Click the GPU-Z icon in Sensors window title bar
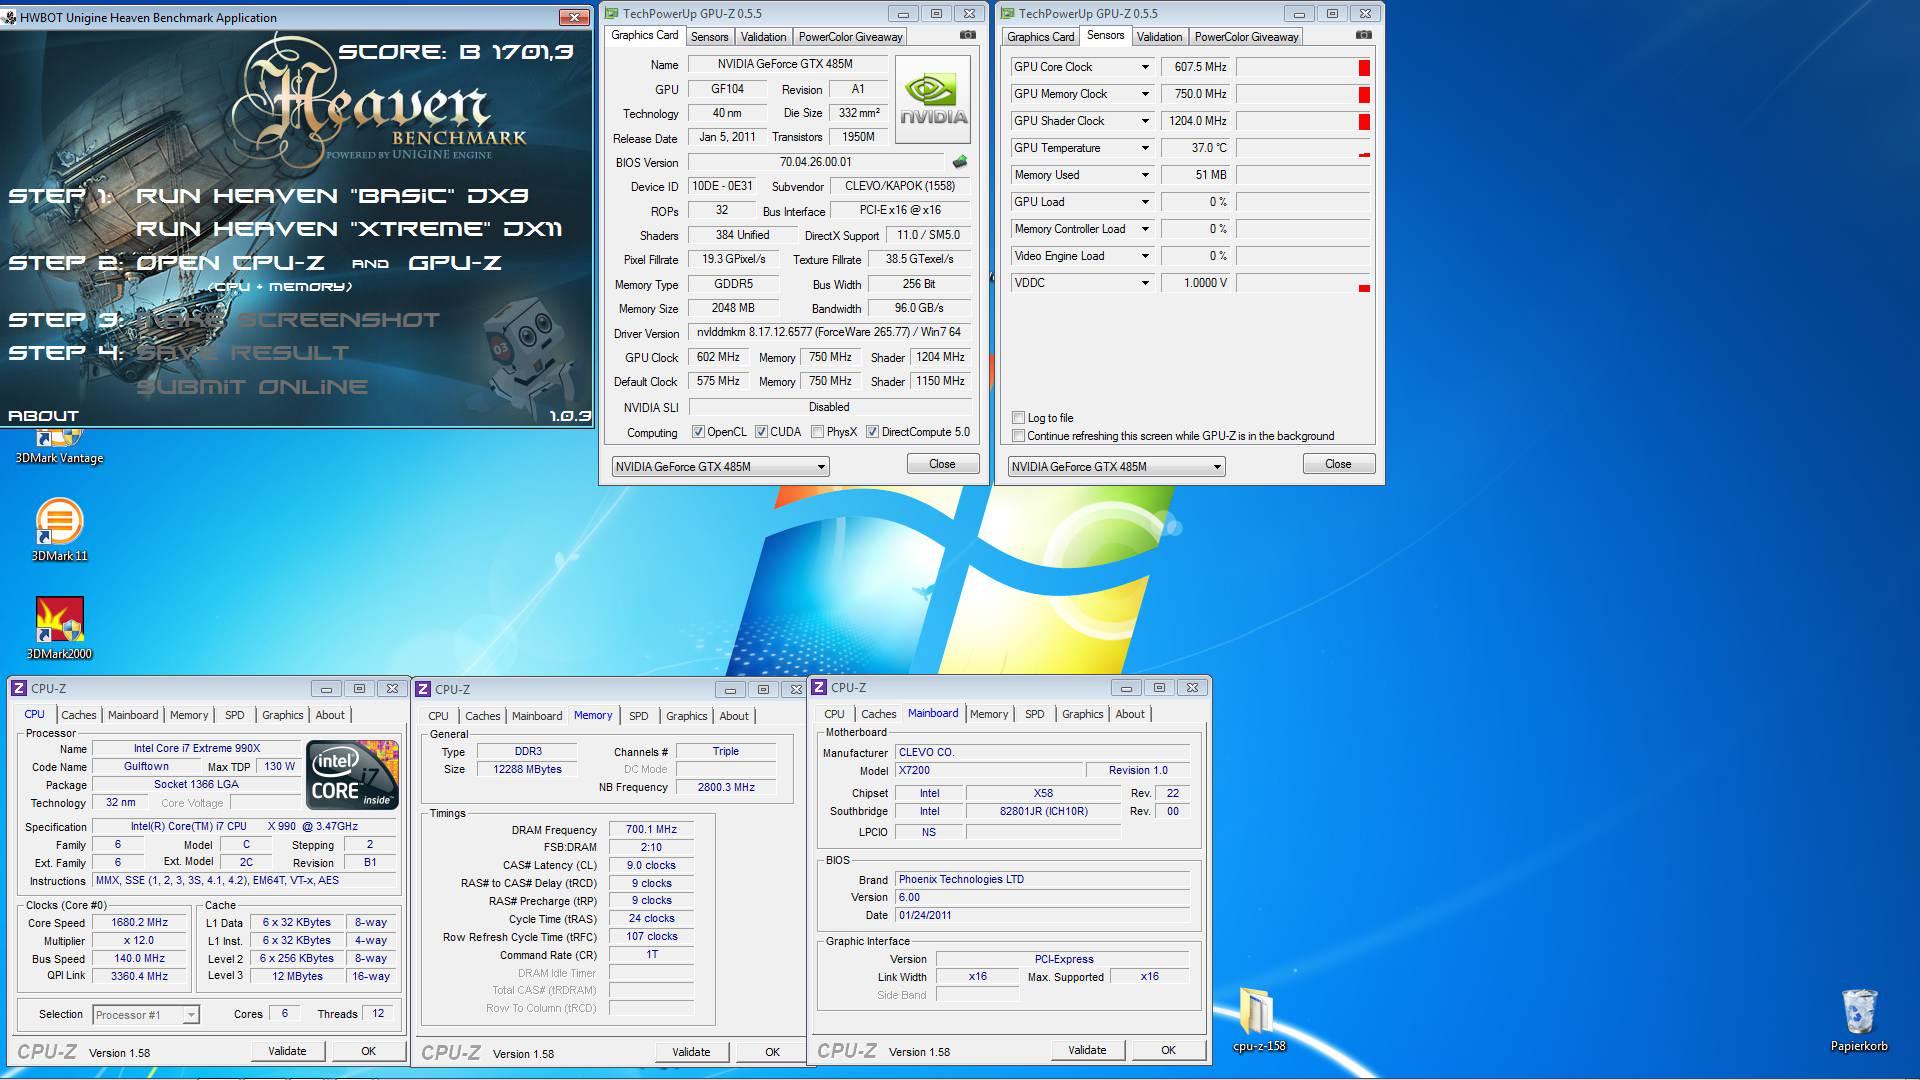Viewport: 1920px width, 1080px height. 1007,14
